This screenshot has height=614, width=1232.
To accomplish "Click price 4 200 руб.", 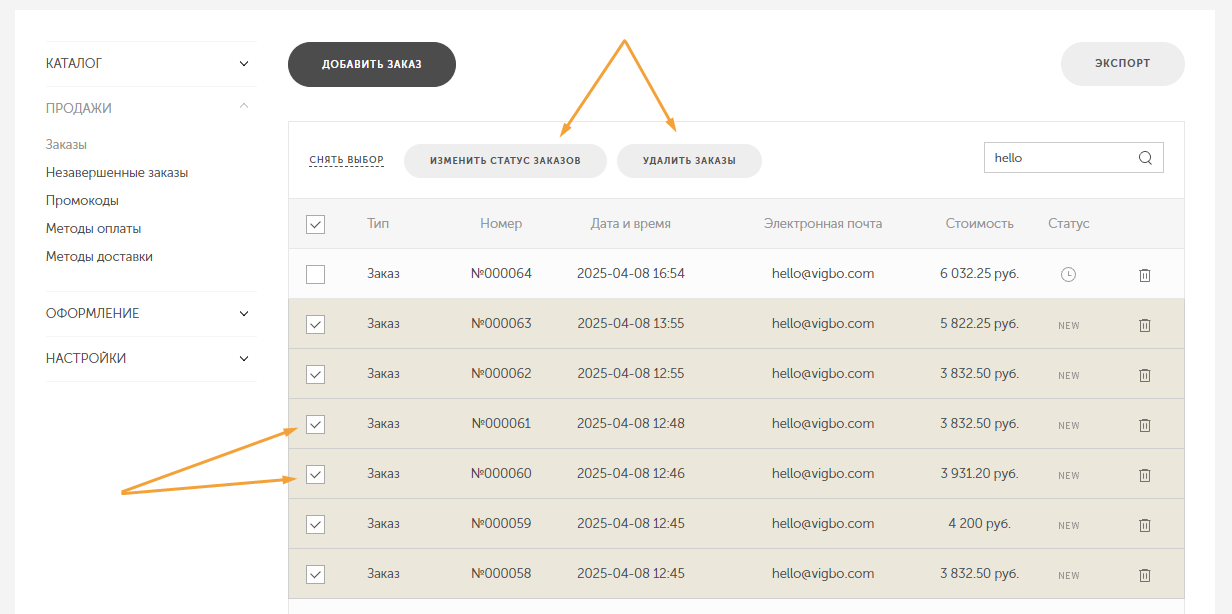I will (980, 524).
